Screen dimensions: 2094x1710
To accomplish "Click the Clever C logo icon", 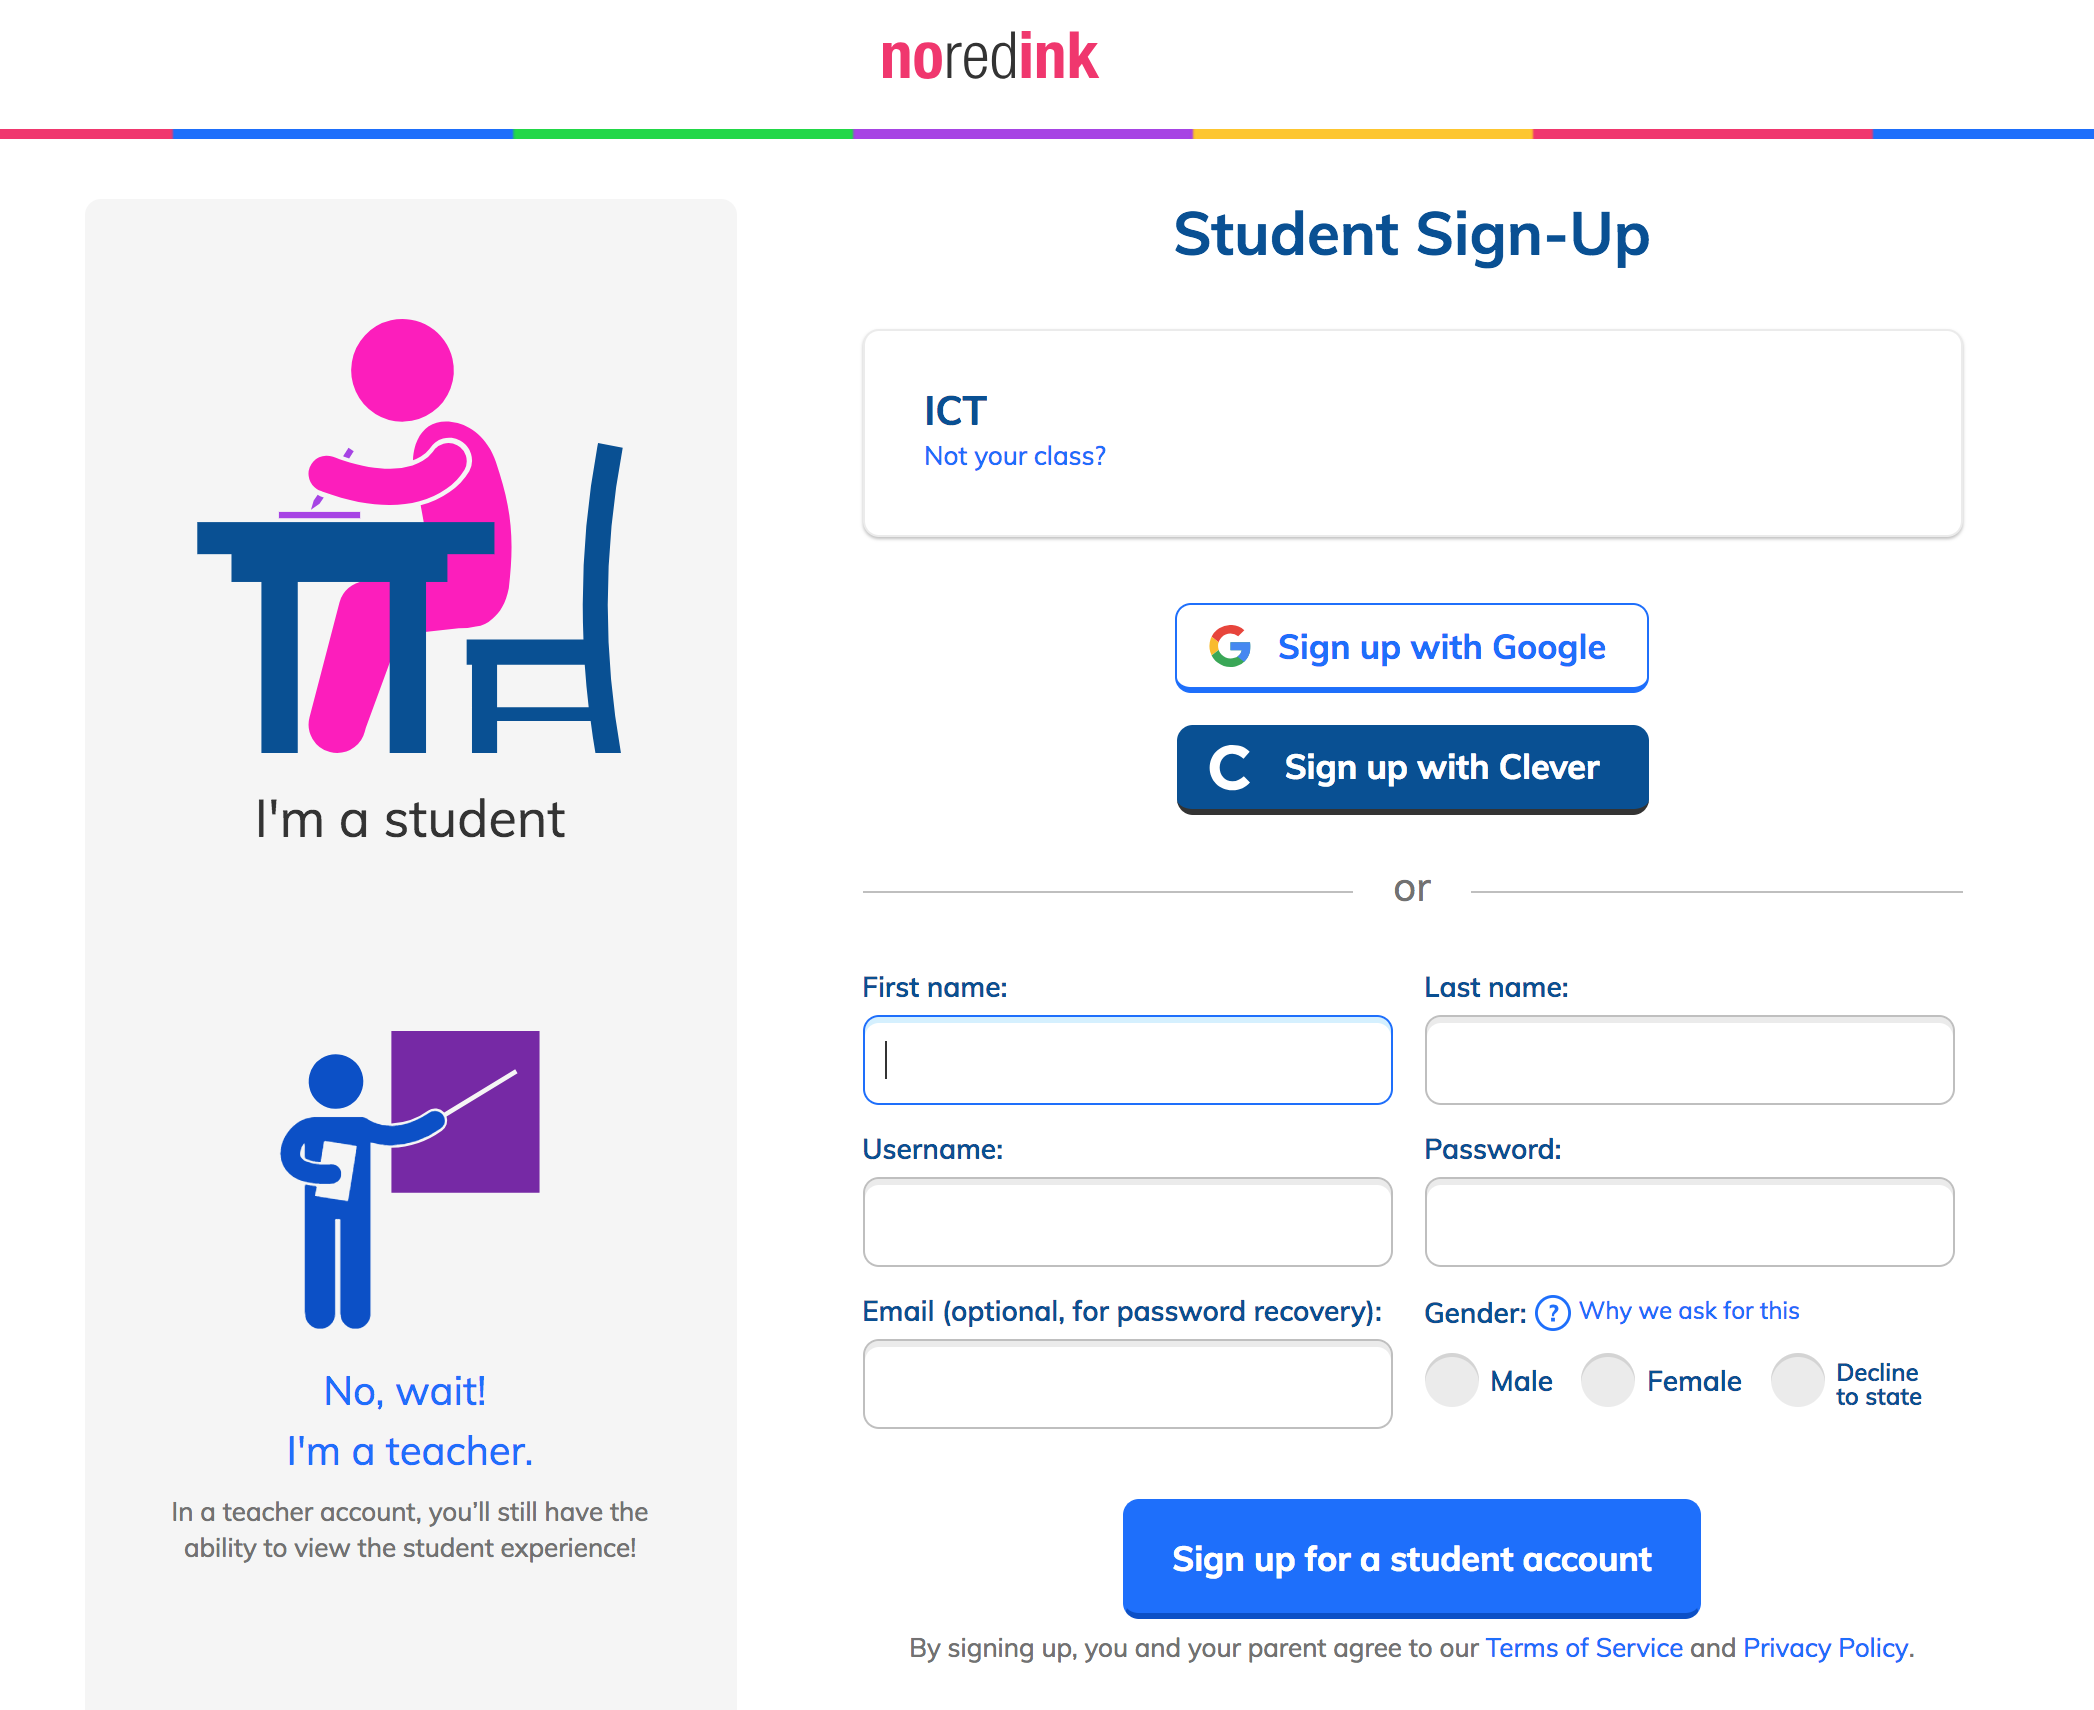I will coord(1230,768).
